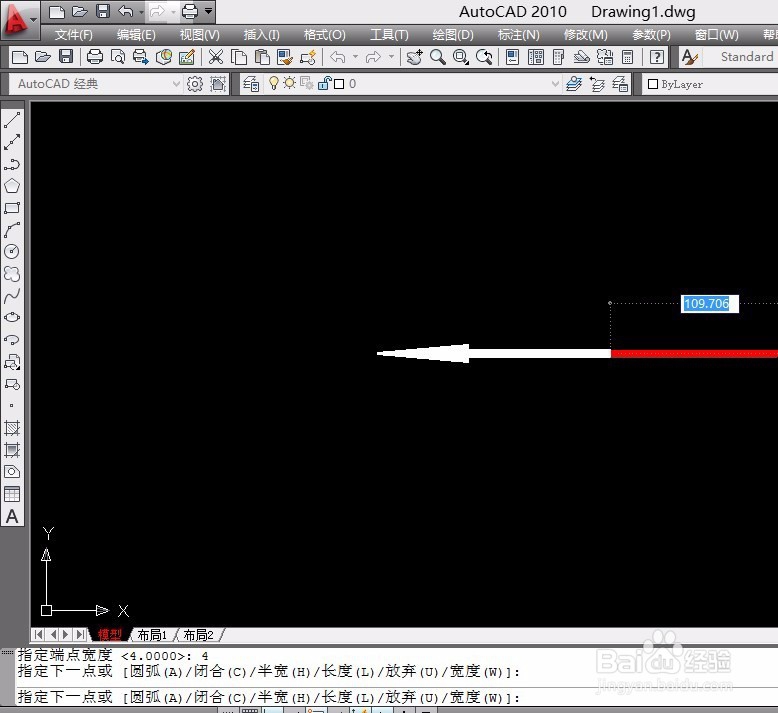The width and height of the screenshot is (778, 713).
Task: Select the Circle tool
Action: (x=12, y=252)
